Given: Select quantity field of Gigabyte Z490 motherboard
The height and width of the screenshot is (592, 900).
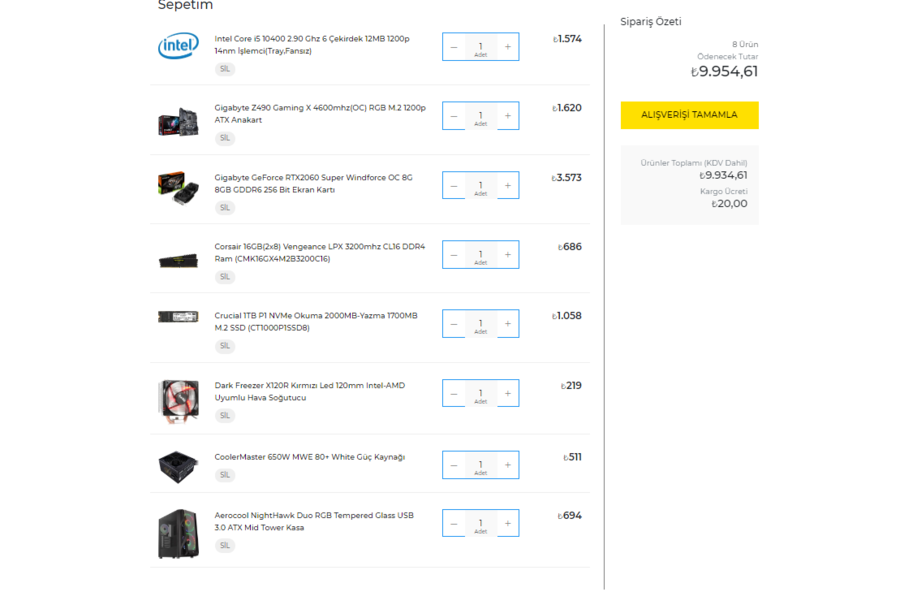Looking at the screenshot, I should coord(481,116).
